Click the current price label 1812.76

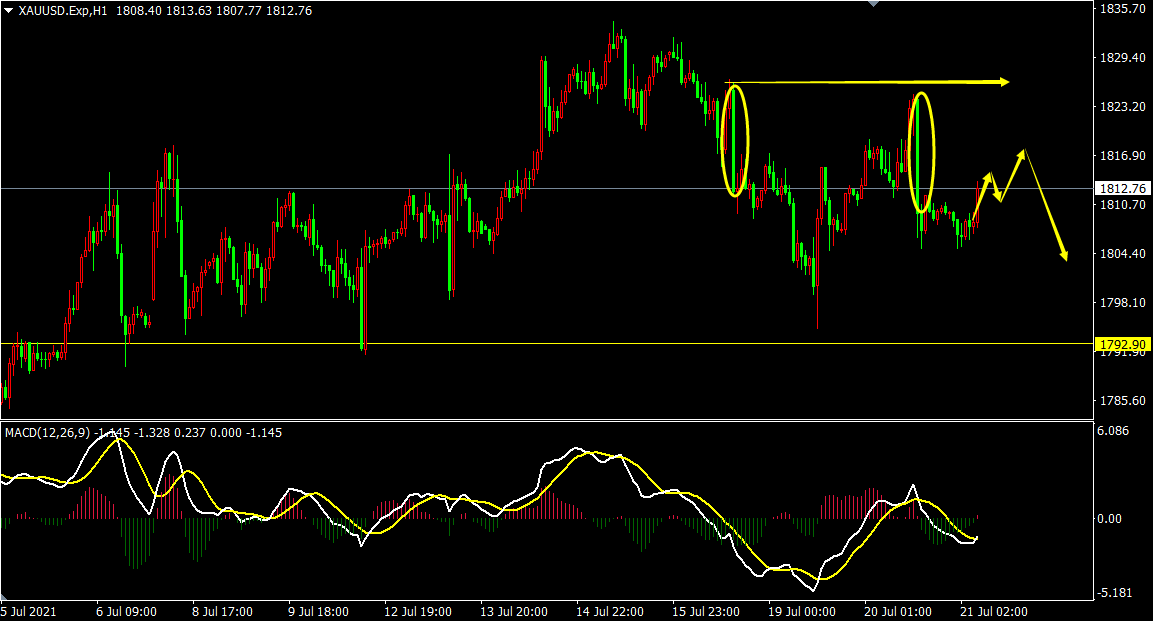[x=1122, y=188]
